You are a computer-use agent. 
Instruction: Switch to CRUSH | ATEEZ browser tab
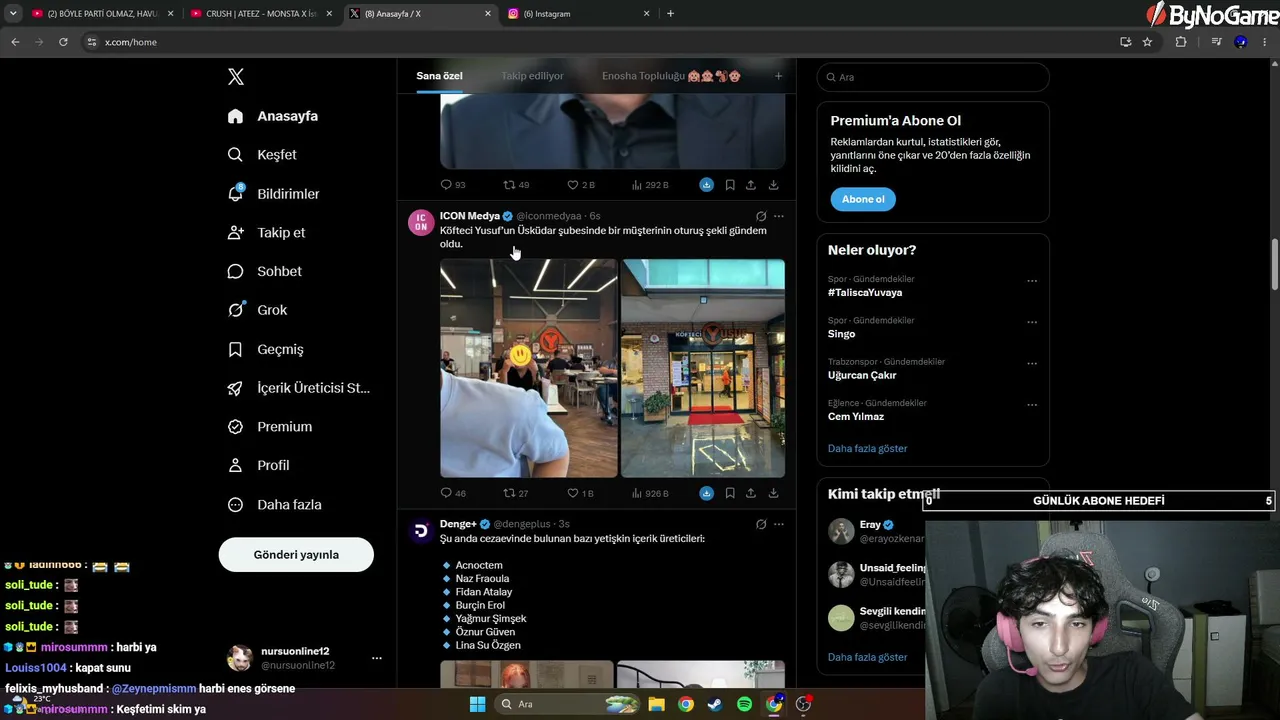click(261, 14)
